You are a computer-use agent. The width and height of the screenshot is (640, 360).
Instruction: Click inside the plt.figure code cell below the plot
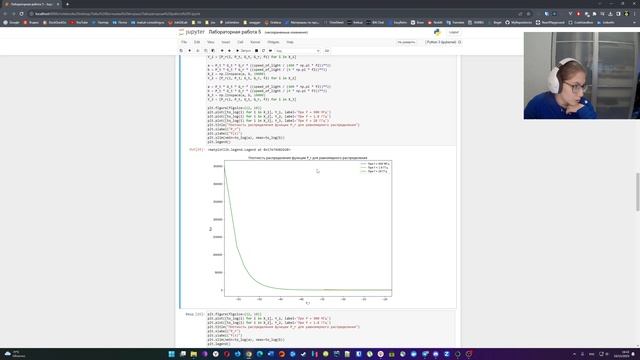click(x=331, y=329)
